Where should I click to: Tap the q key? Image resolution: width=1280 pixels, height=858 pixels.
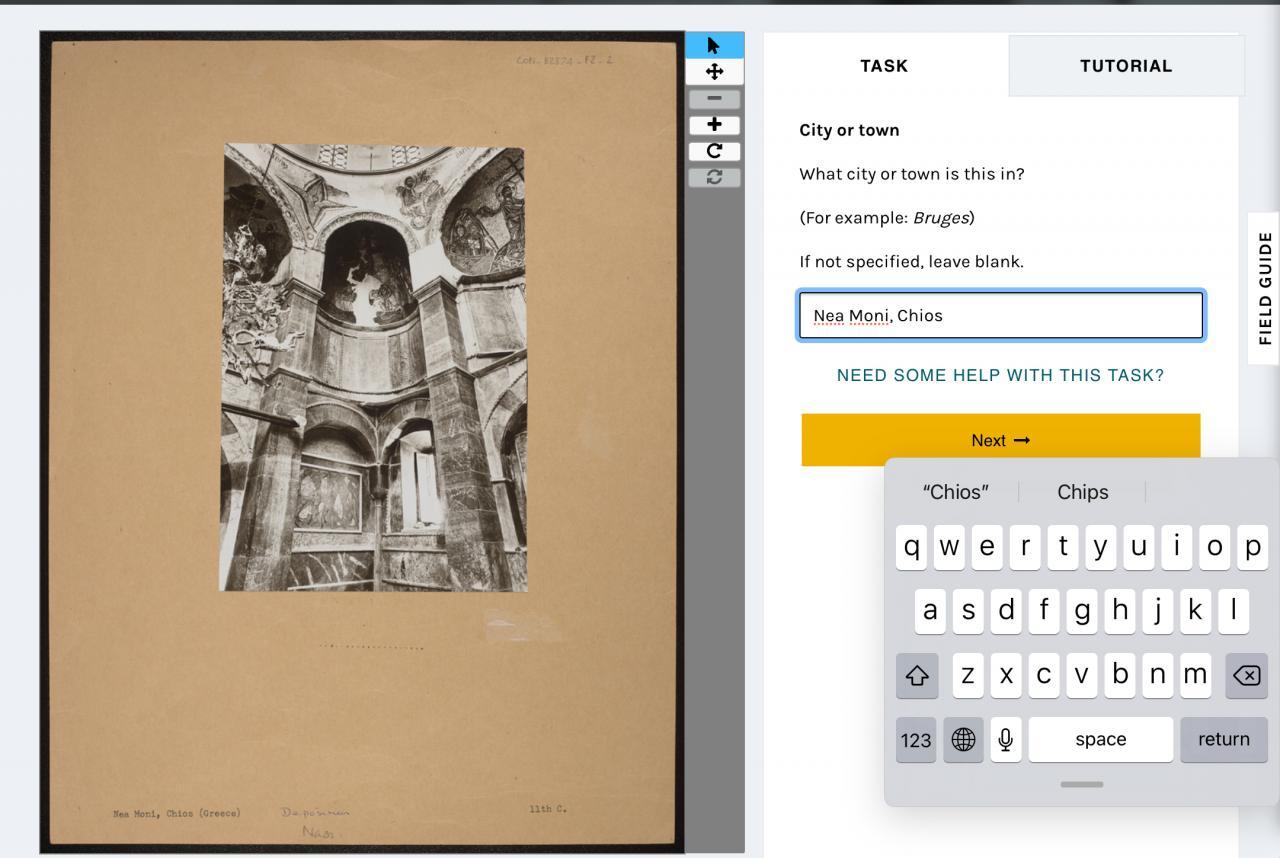click(x=911, y=547)
